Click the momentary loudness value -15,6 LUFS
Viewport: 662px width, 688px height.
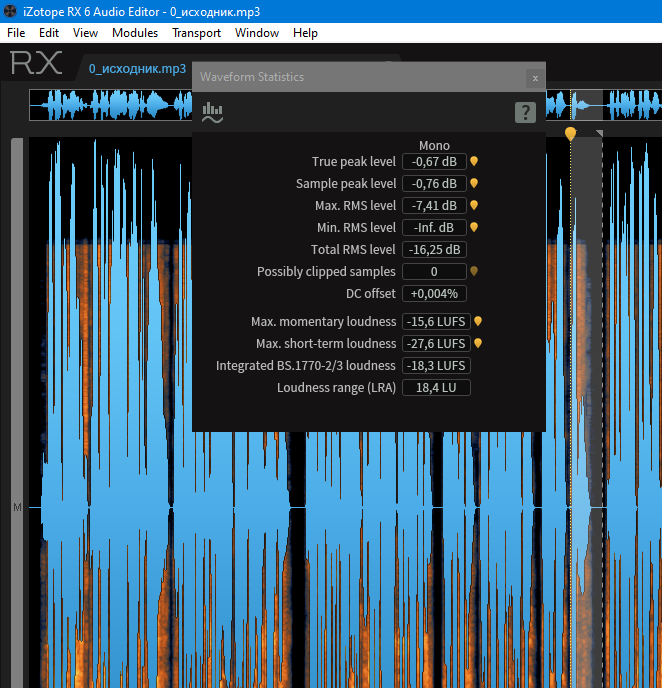point(436,322)
